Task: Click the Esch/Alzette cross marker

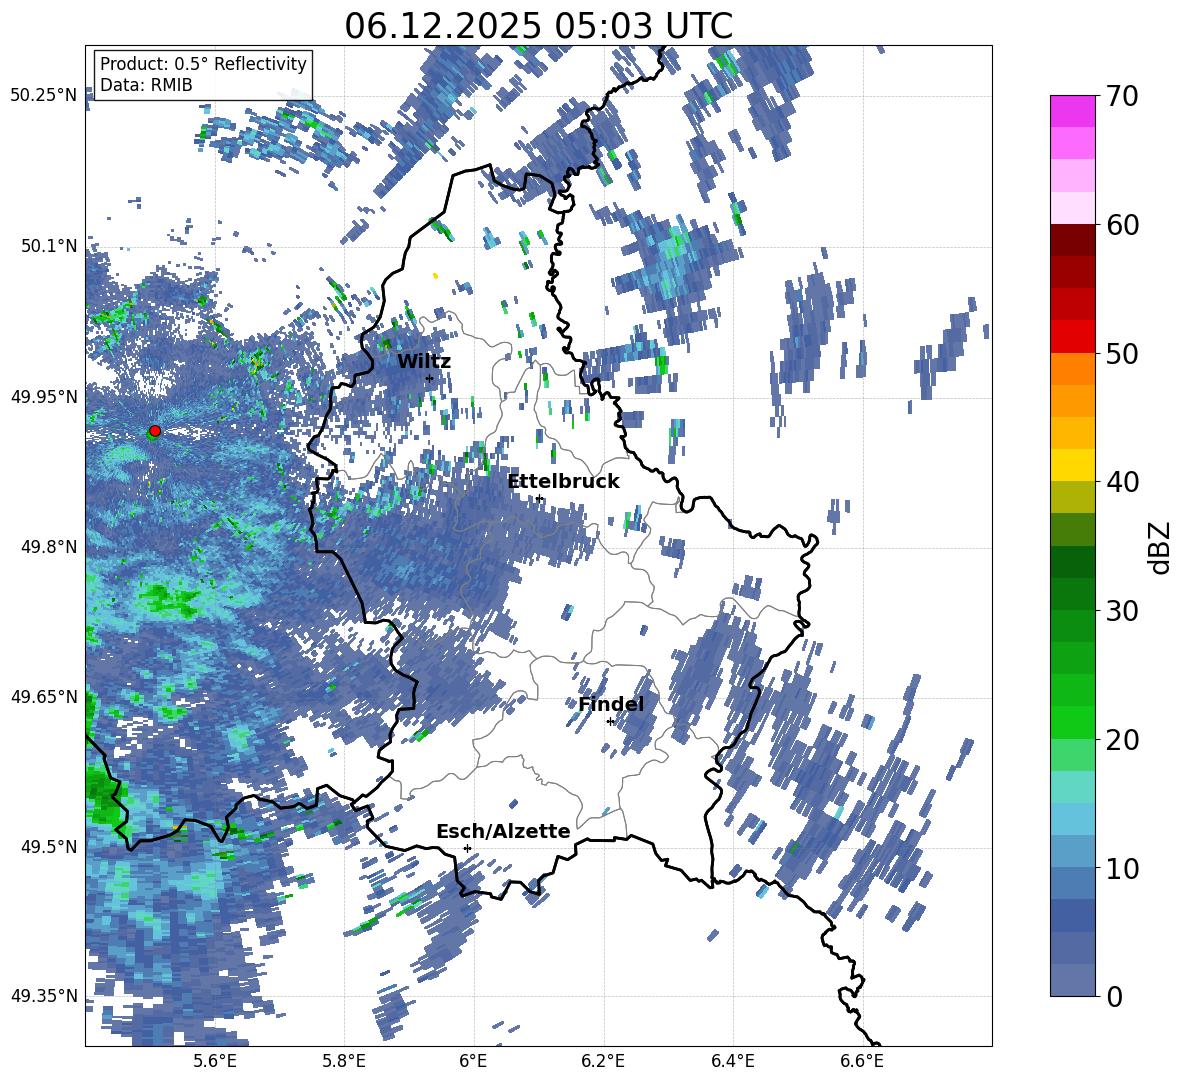Action: pyautogui.click(x=467, y=848)
